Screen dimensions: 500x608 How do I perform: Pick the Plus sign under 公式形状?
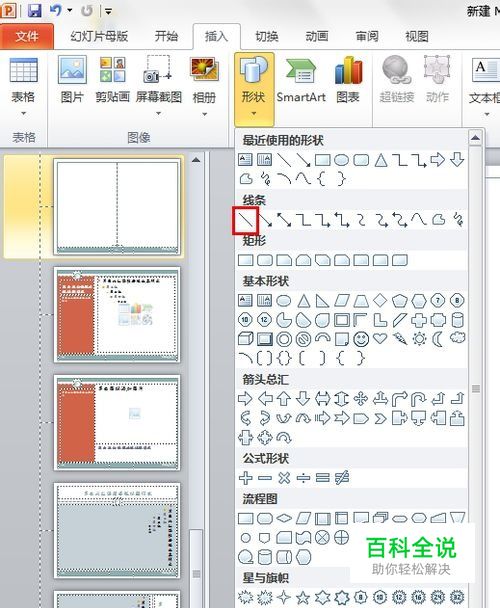click(246, 478)
